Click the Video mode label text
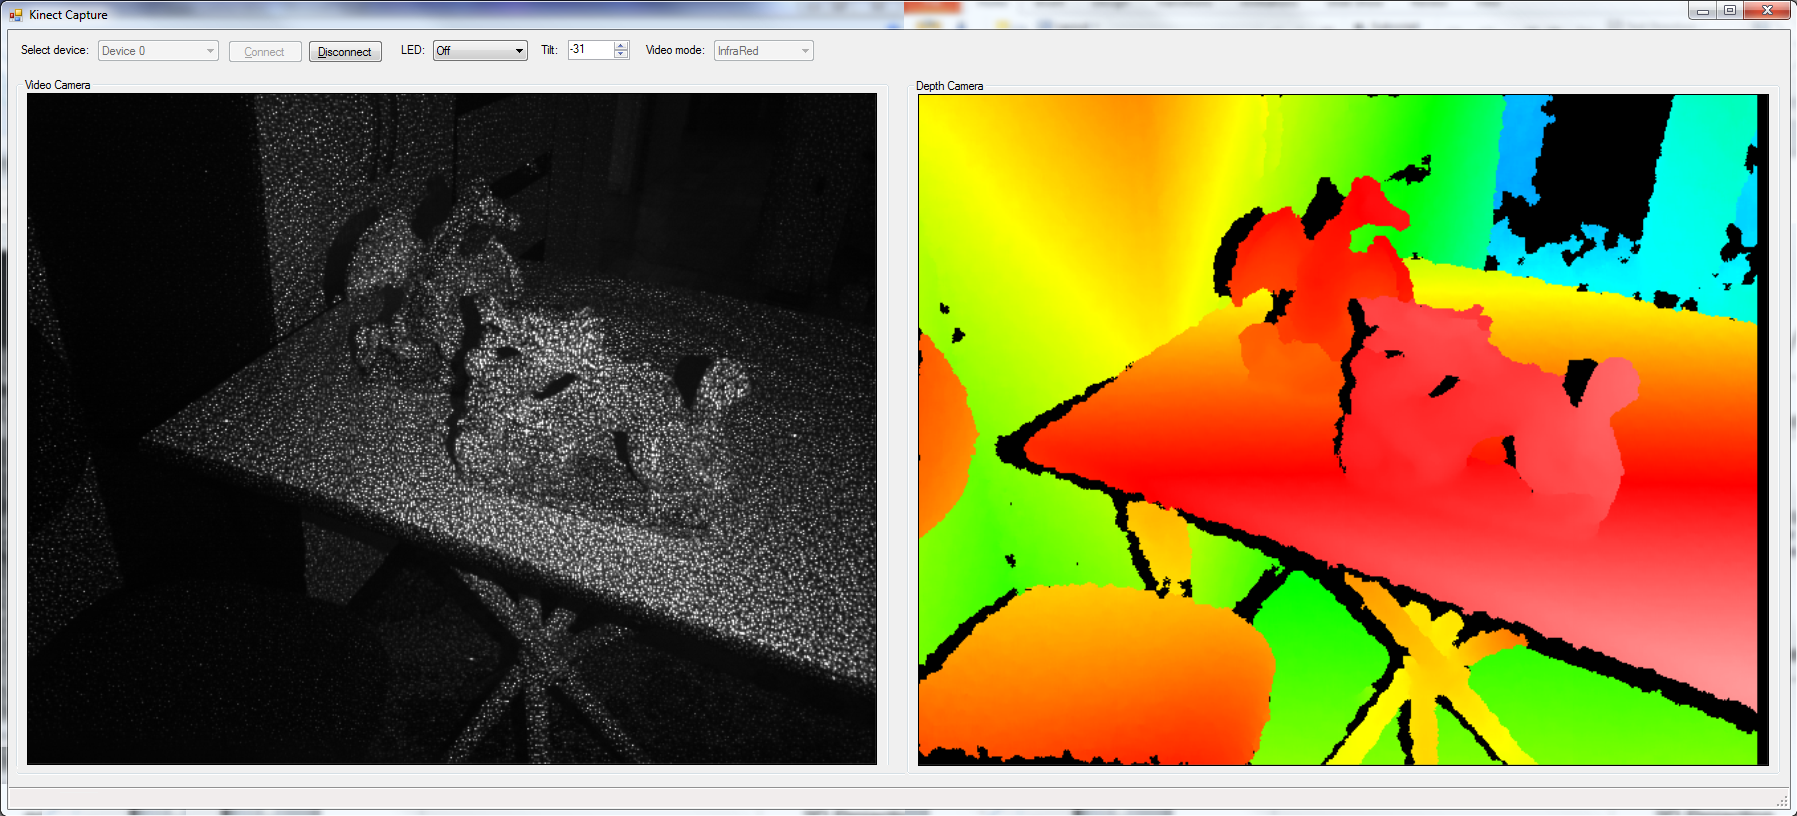The width and height of the screenshot is (1797, 816). tap(675, 50)
